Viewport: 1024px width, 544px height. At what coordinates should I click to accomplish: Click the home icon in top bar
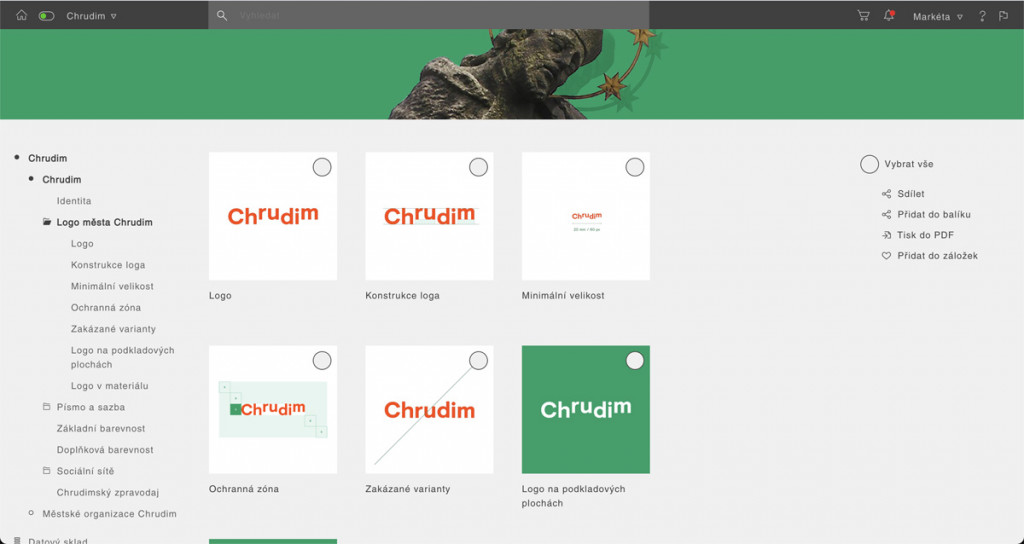click(x=21, y=16)
